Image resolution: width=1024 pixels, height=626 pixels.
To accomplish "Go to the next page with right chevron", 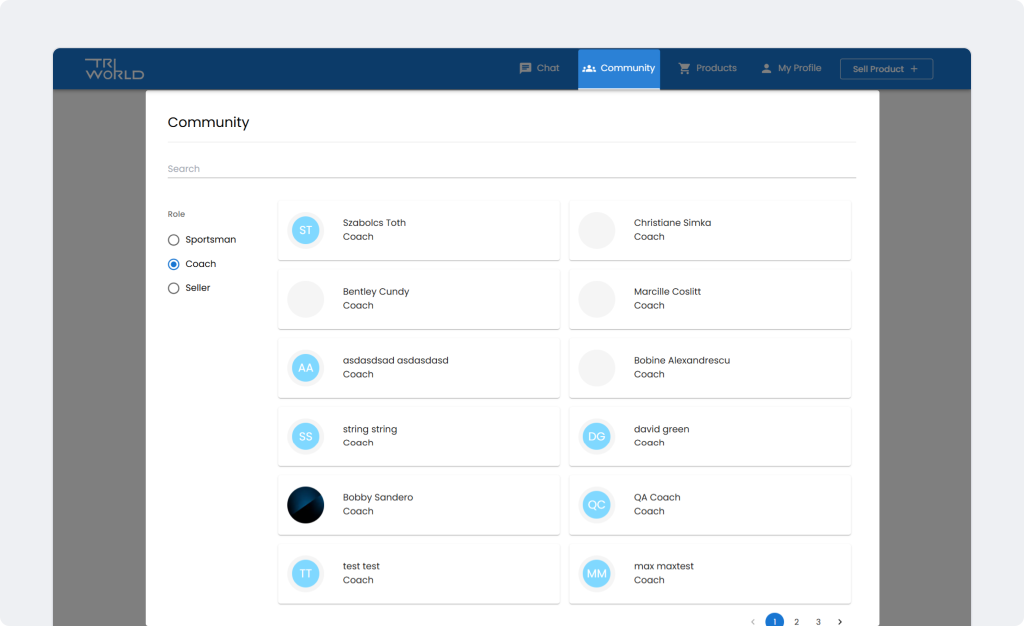I will (x=840, y=622).
